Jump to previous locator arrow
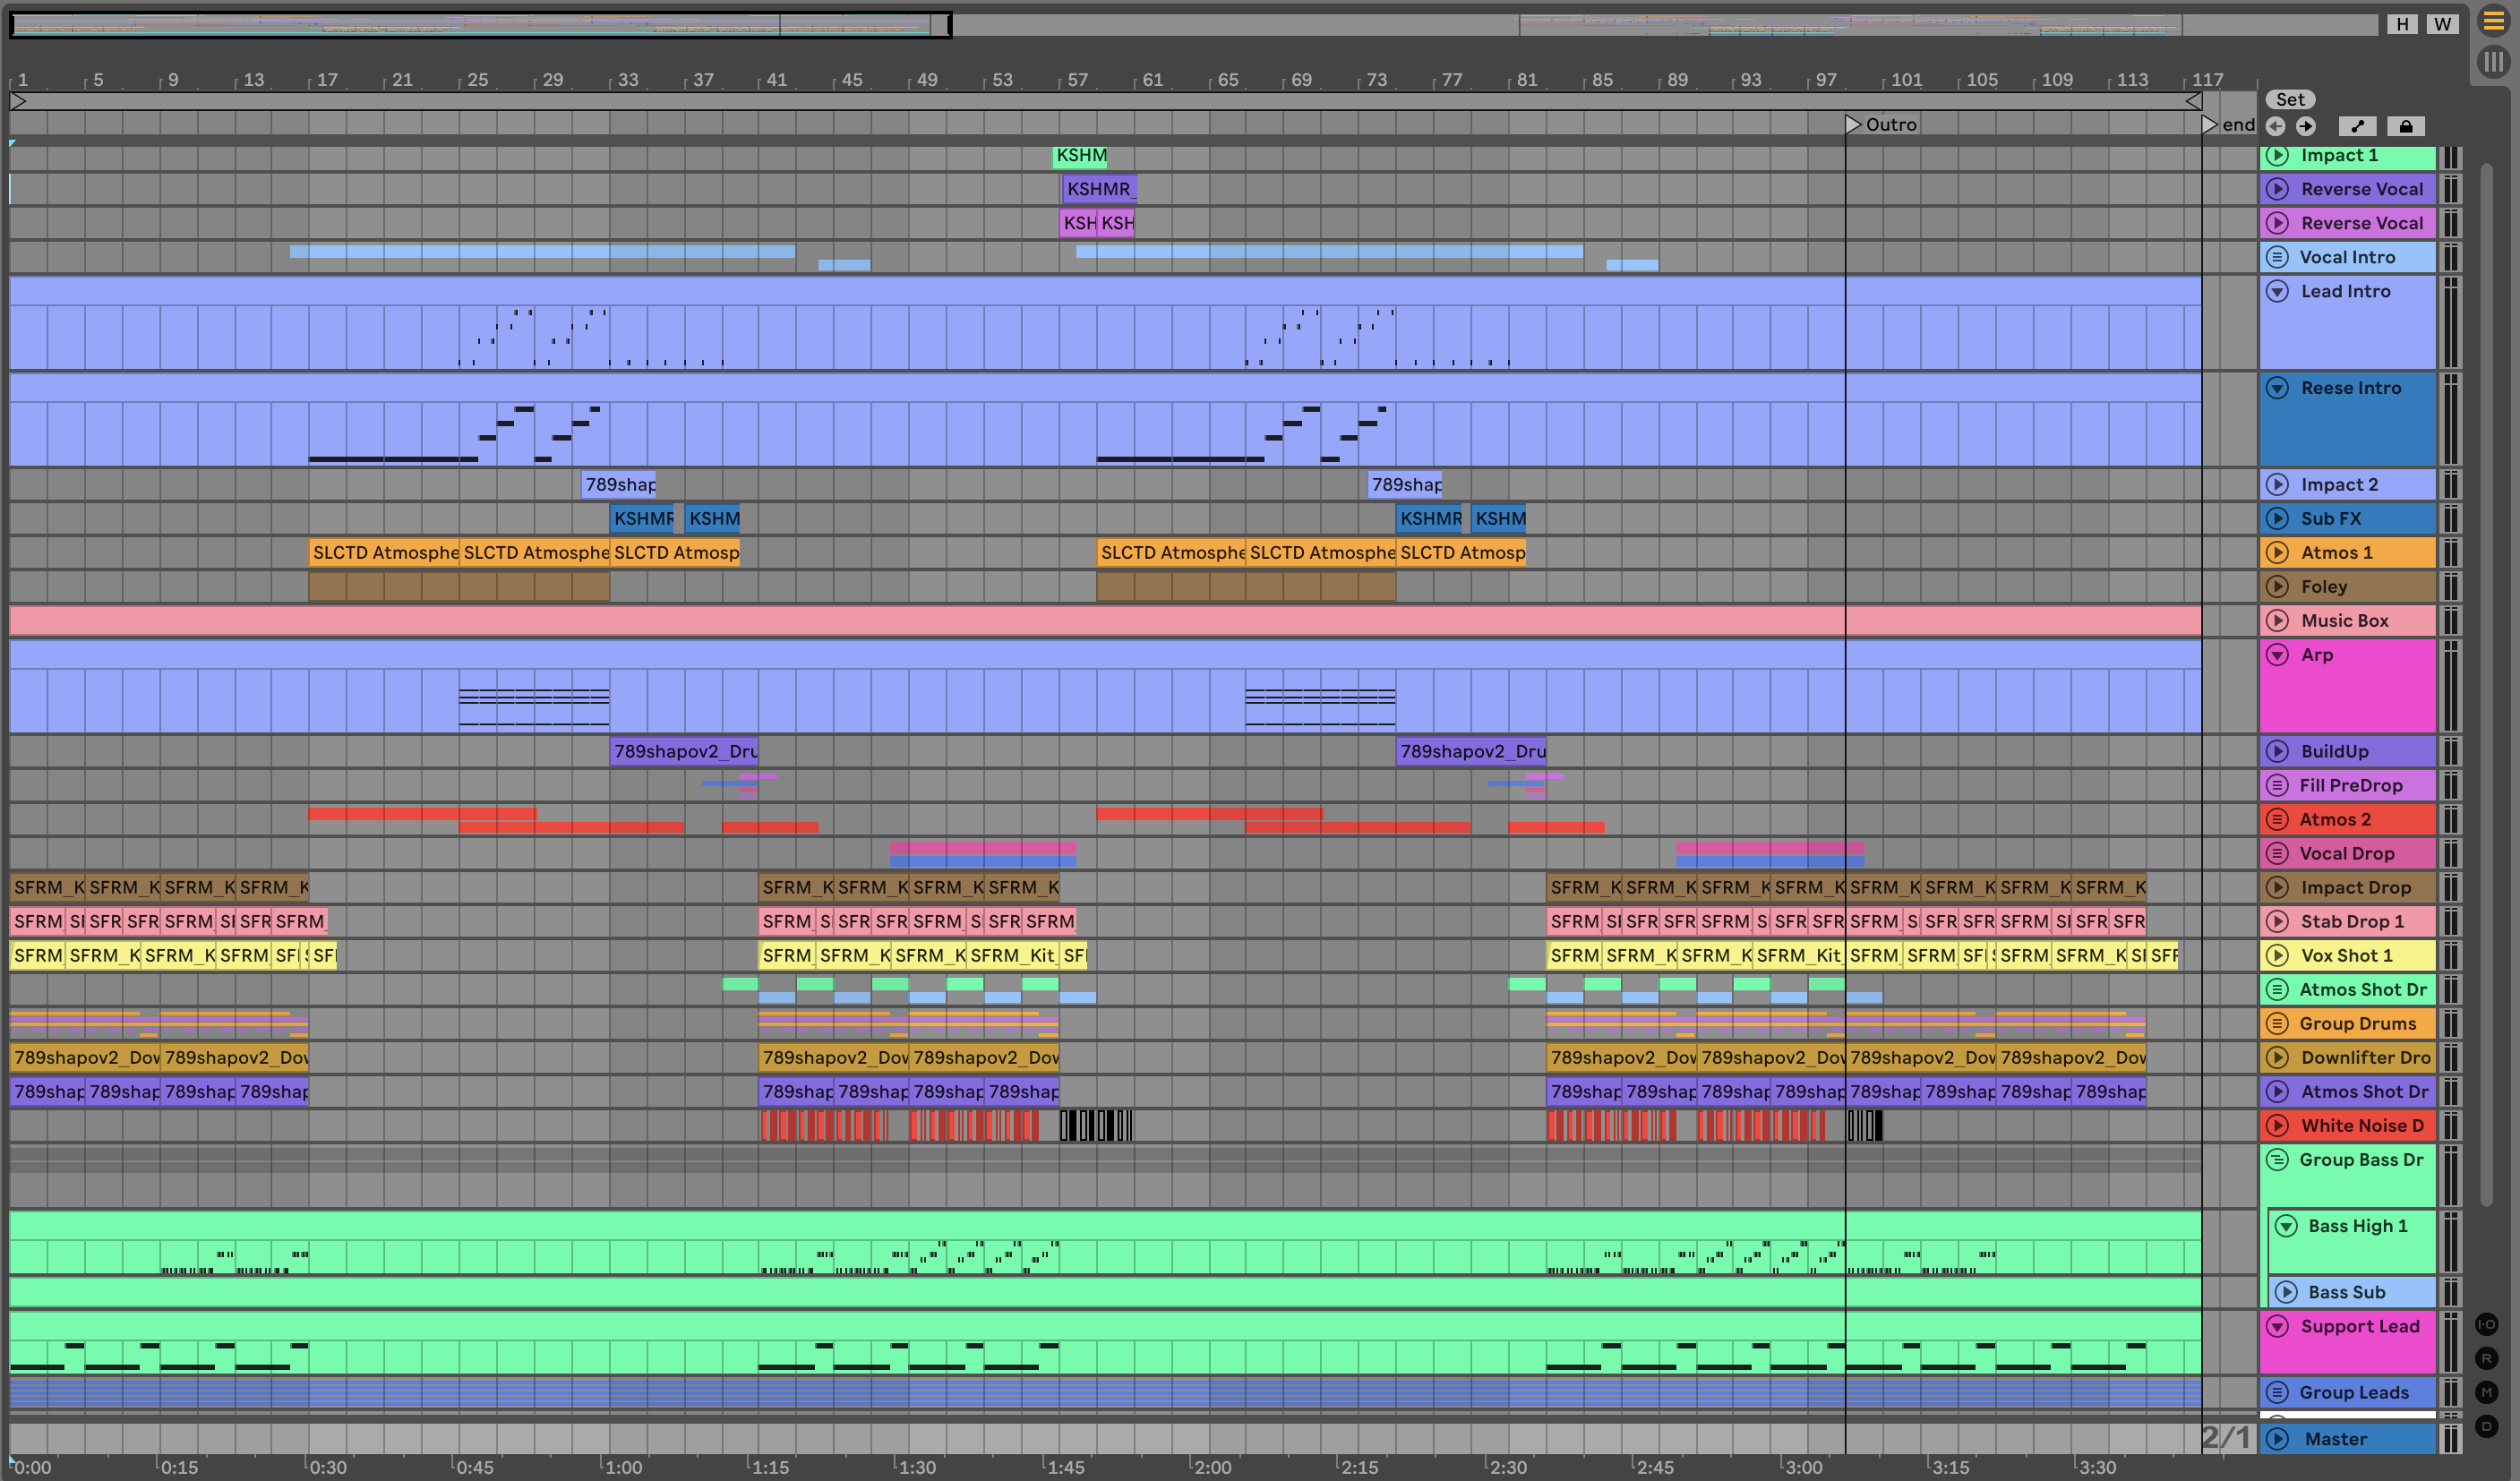 pyautogui.click(x=2275, y=126)
